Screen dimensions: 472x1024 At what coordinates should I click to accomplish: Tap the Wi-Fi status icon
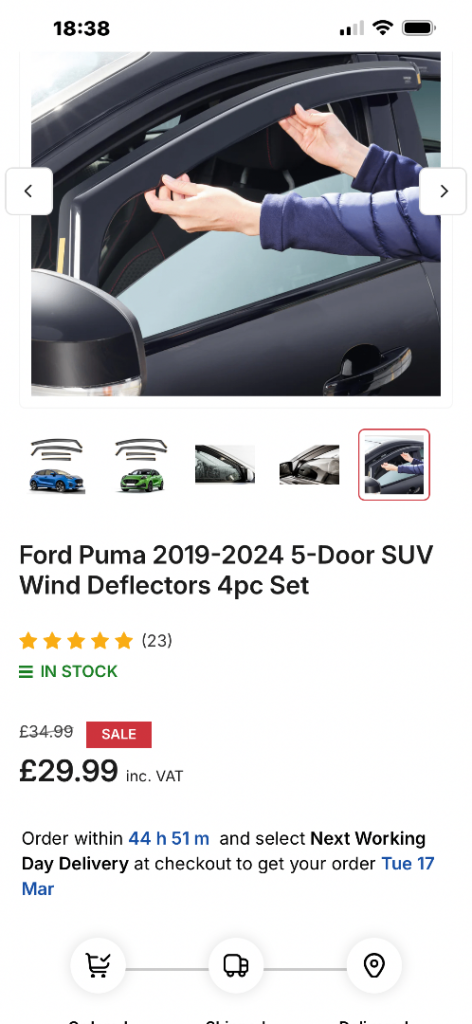(382, 28)
